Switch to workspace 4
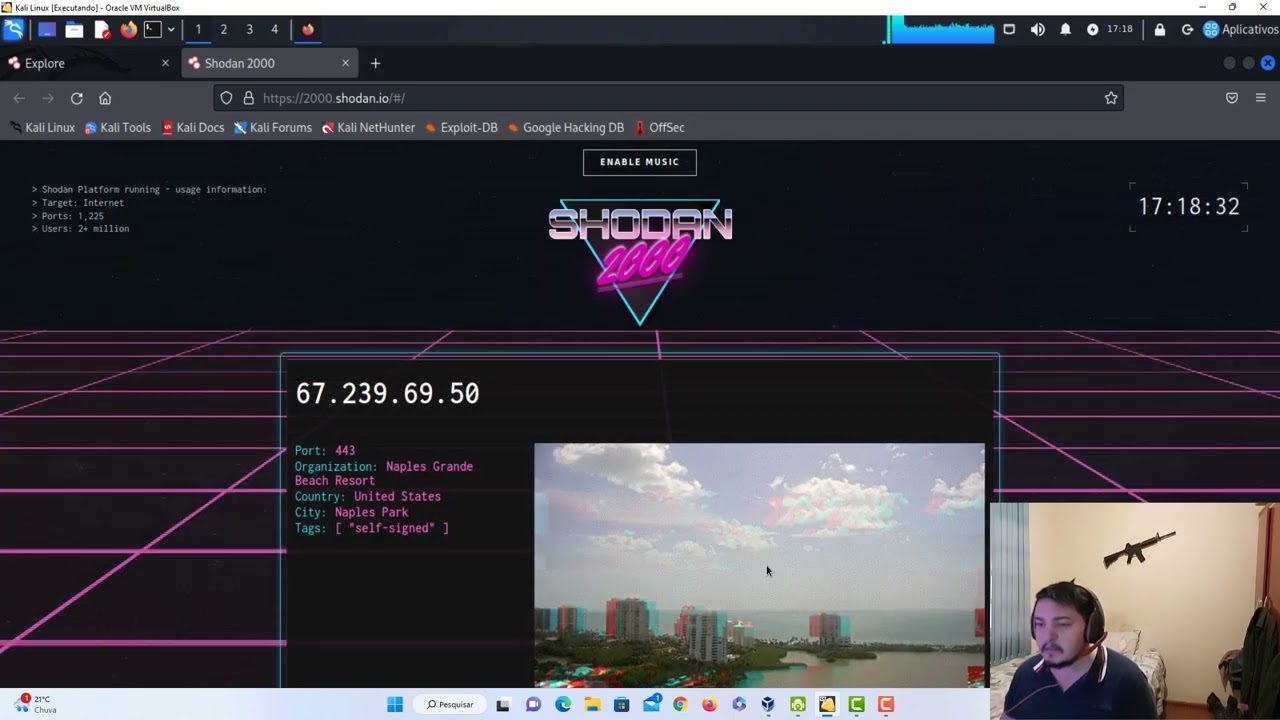The width and height of the screenshot is (1280, 720). pos(274,30)
